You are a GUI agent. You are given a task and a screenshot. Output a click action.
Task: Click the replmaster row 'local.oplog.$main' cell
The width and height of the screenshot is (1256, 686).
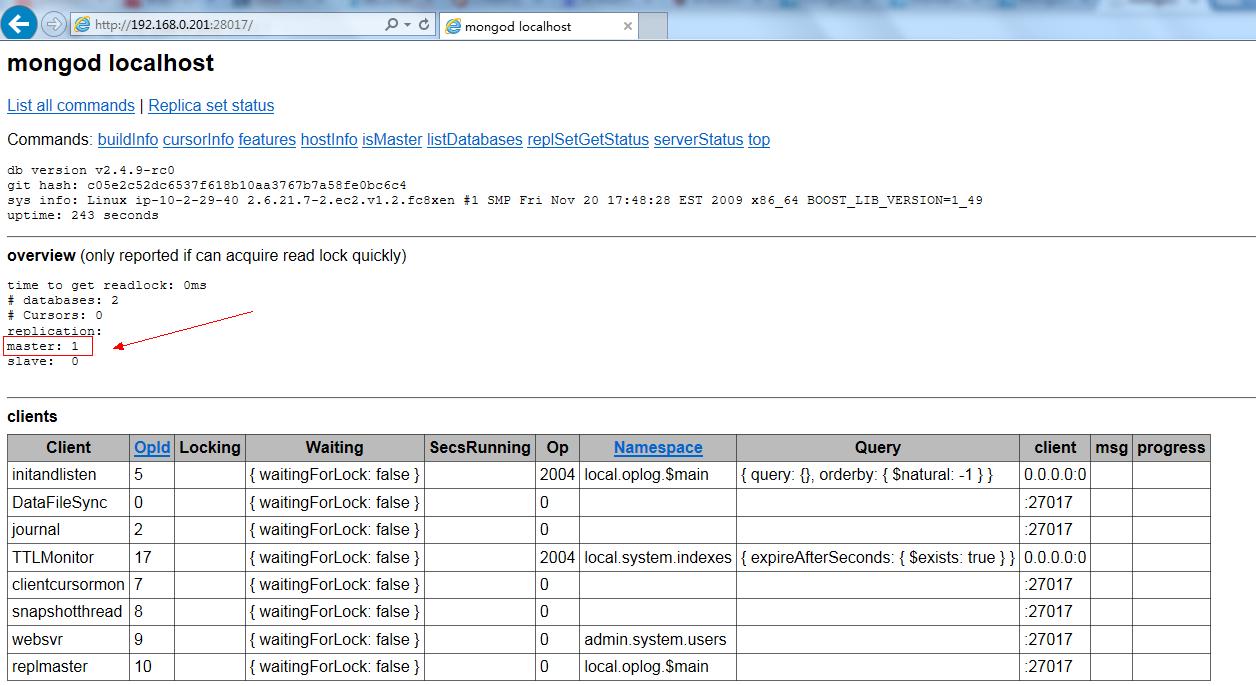click(658, 666)
